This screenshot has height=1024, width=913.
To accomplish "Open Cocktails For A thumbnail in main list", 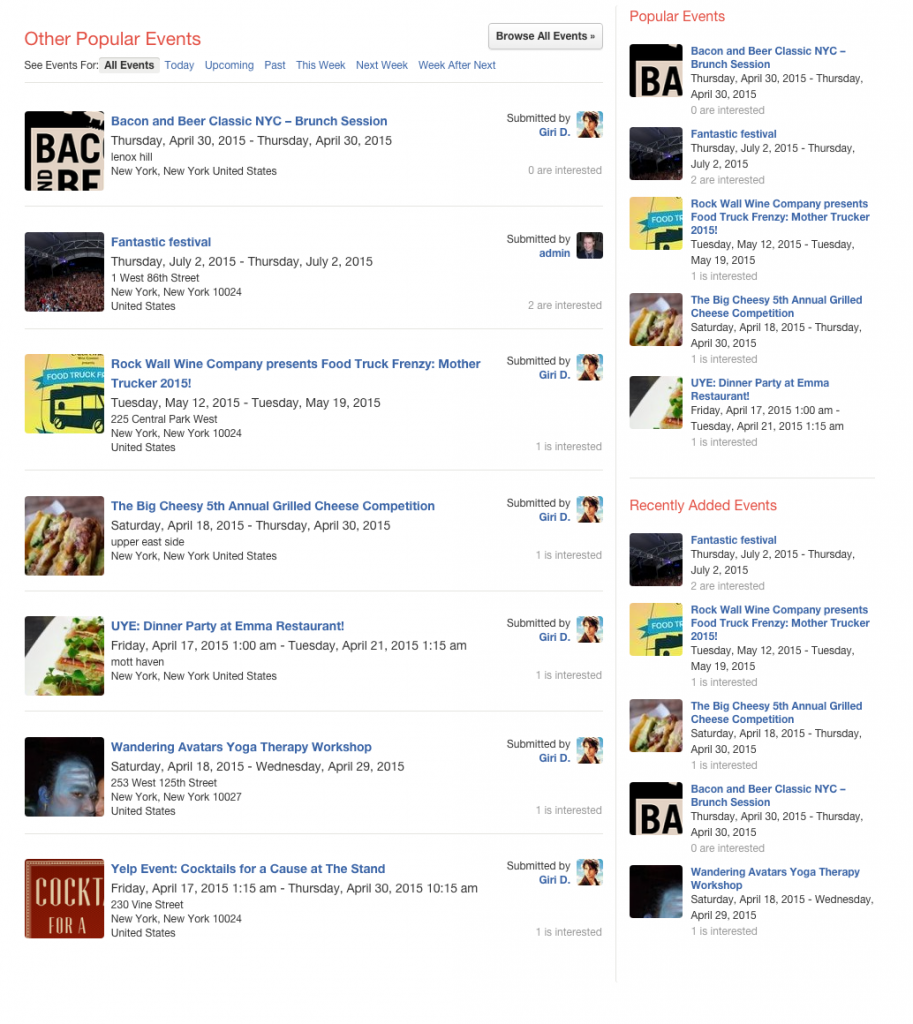I will pos(64,899).
